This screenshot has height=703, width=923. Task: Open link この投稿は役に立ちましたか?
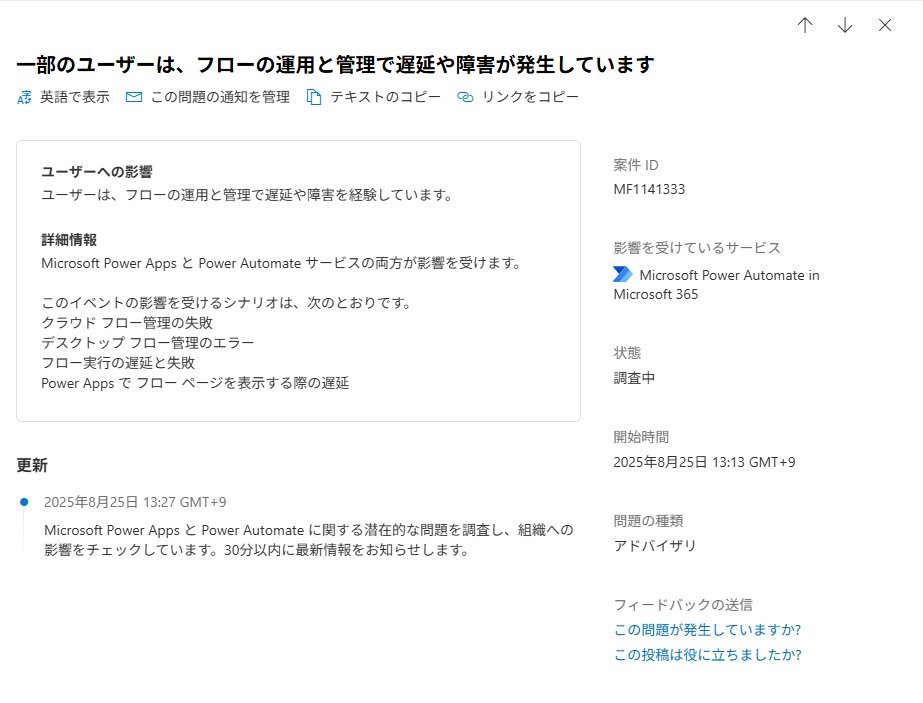708,655
